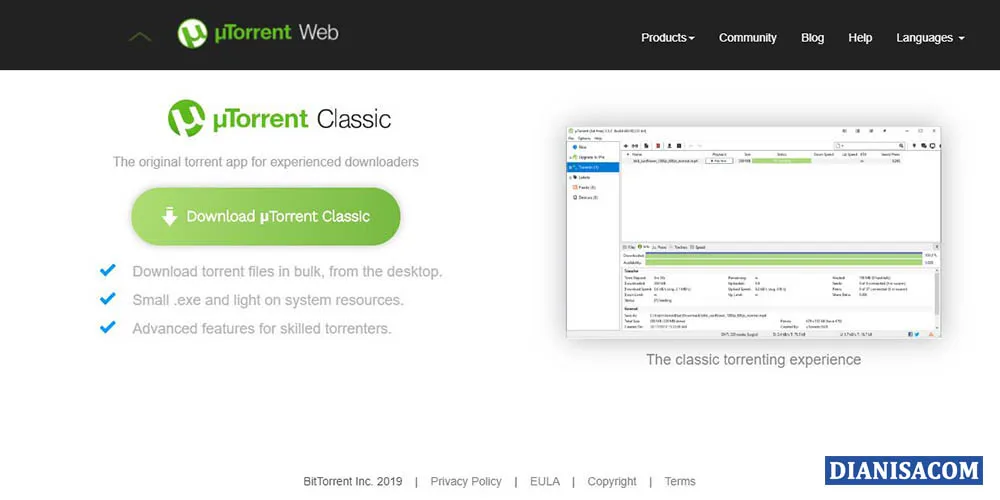The image size is (1000, 500).
Task: Open the Privacy Policy link
Action: pos(466,482)
